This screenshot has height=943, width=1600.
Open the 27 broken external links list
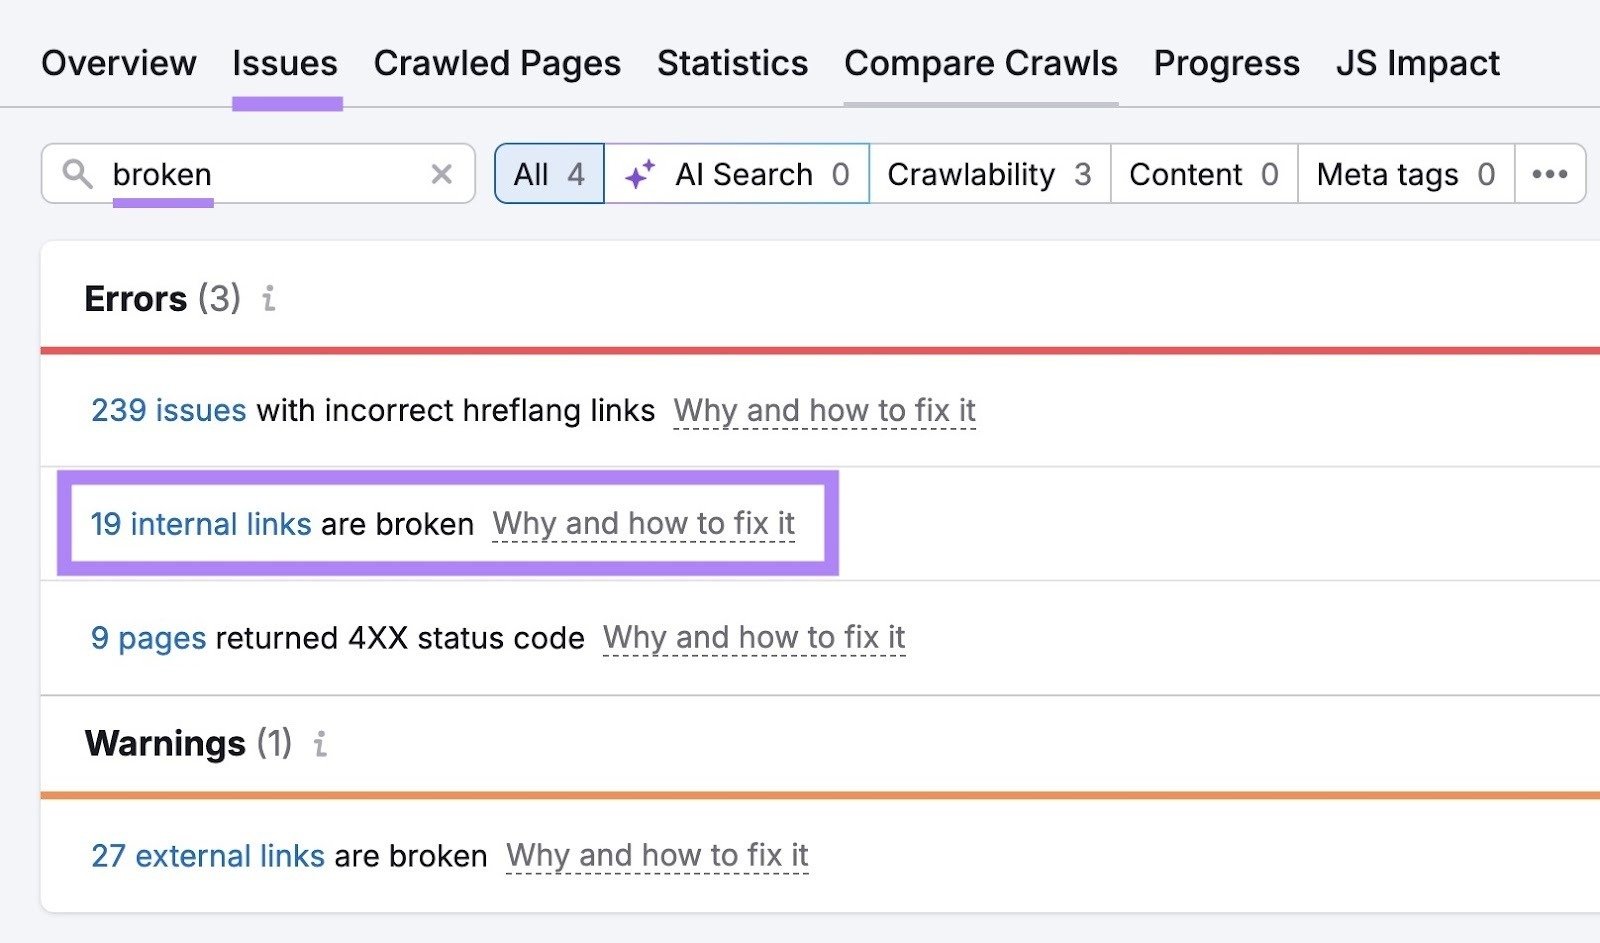click(206, 856)
